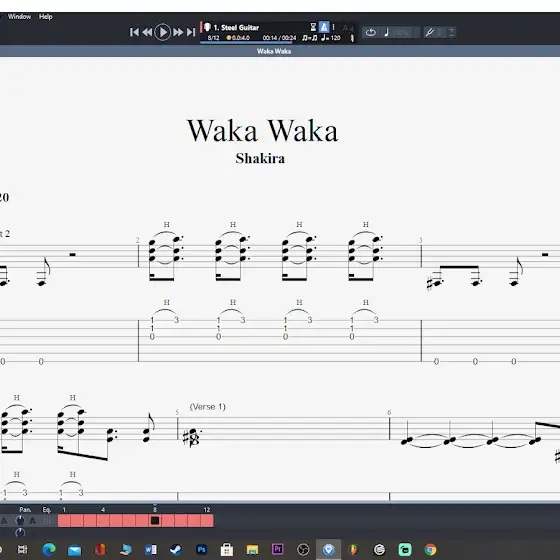Viewport: 560px width, 560px height.
Task: Open Premiere Pro from the taskbar
Action: [x=278, y=549]
